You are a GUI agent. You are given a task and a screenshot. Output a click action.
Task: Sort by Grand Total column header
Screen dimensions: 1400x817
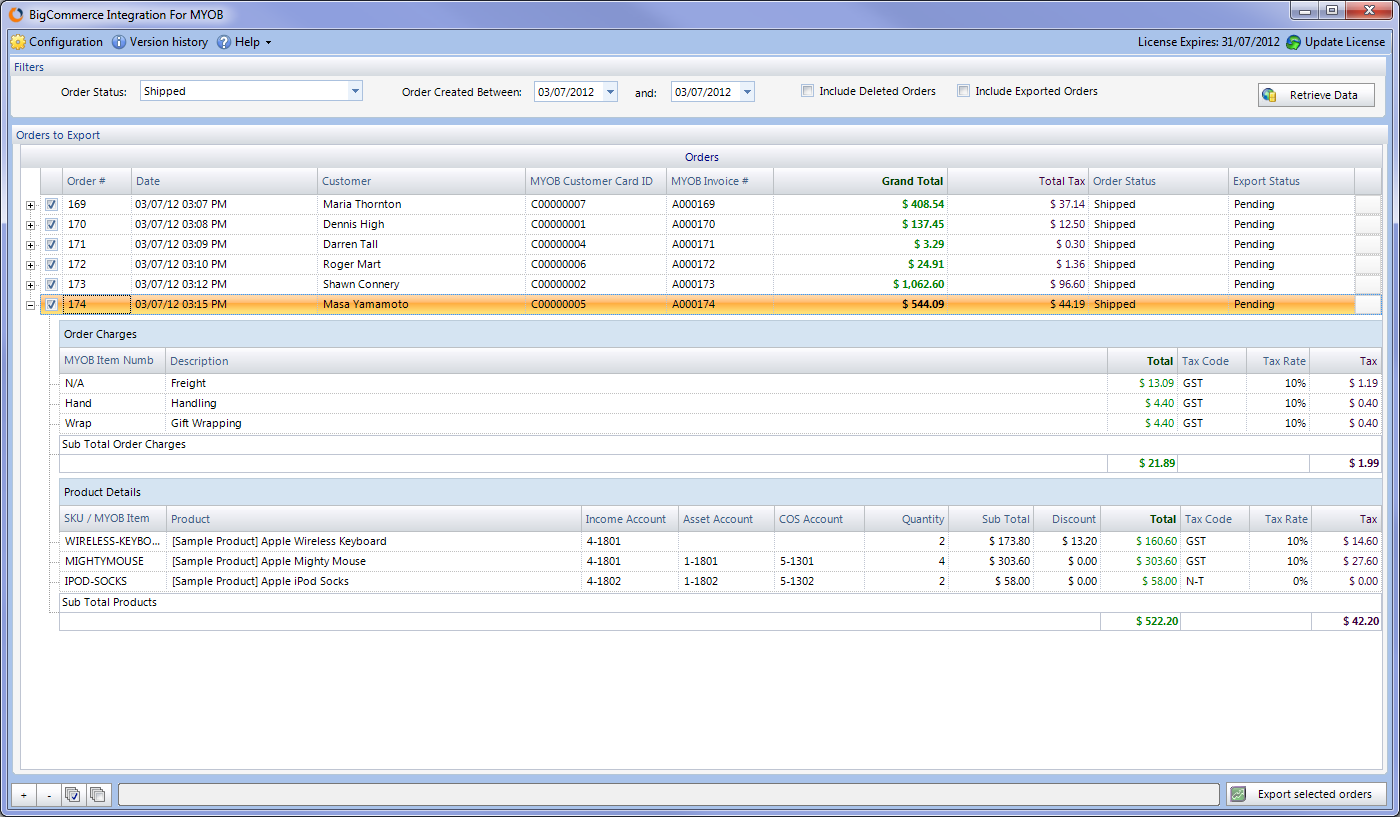[860, 181]
